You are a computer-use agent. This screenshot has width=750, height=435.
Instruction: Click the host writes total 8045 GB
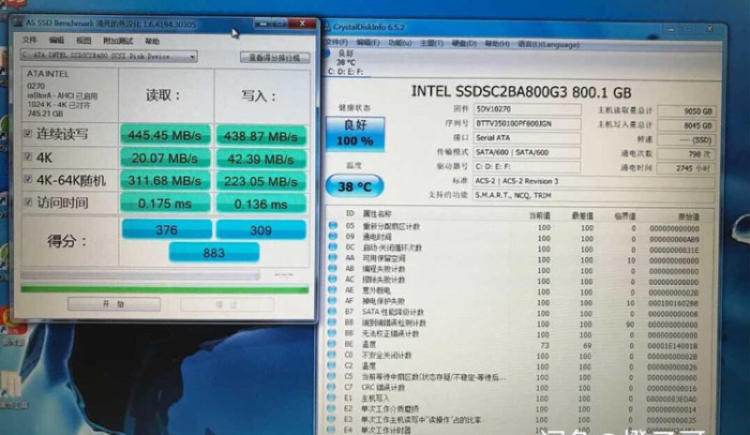click(686, 125)
